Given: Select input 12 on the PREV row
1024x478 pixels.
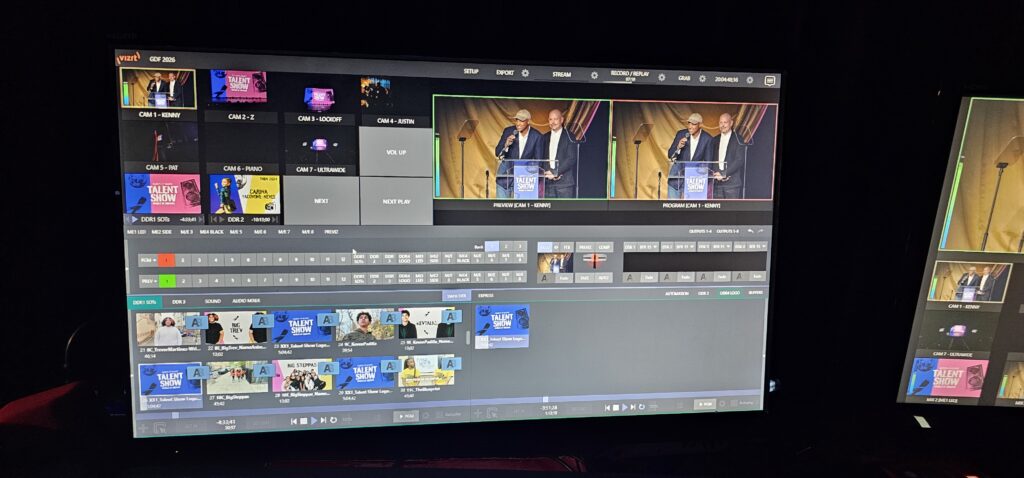Looking at the screenshot, I should coord(343,279).
